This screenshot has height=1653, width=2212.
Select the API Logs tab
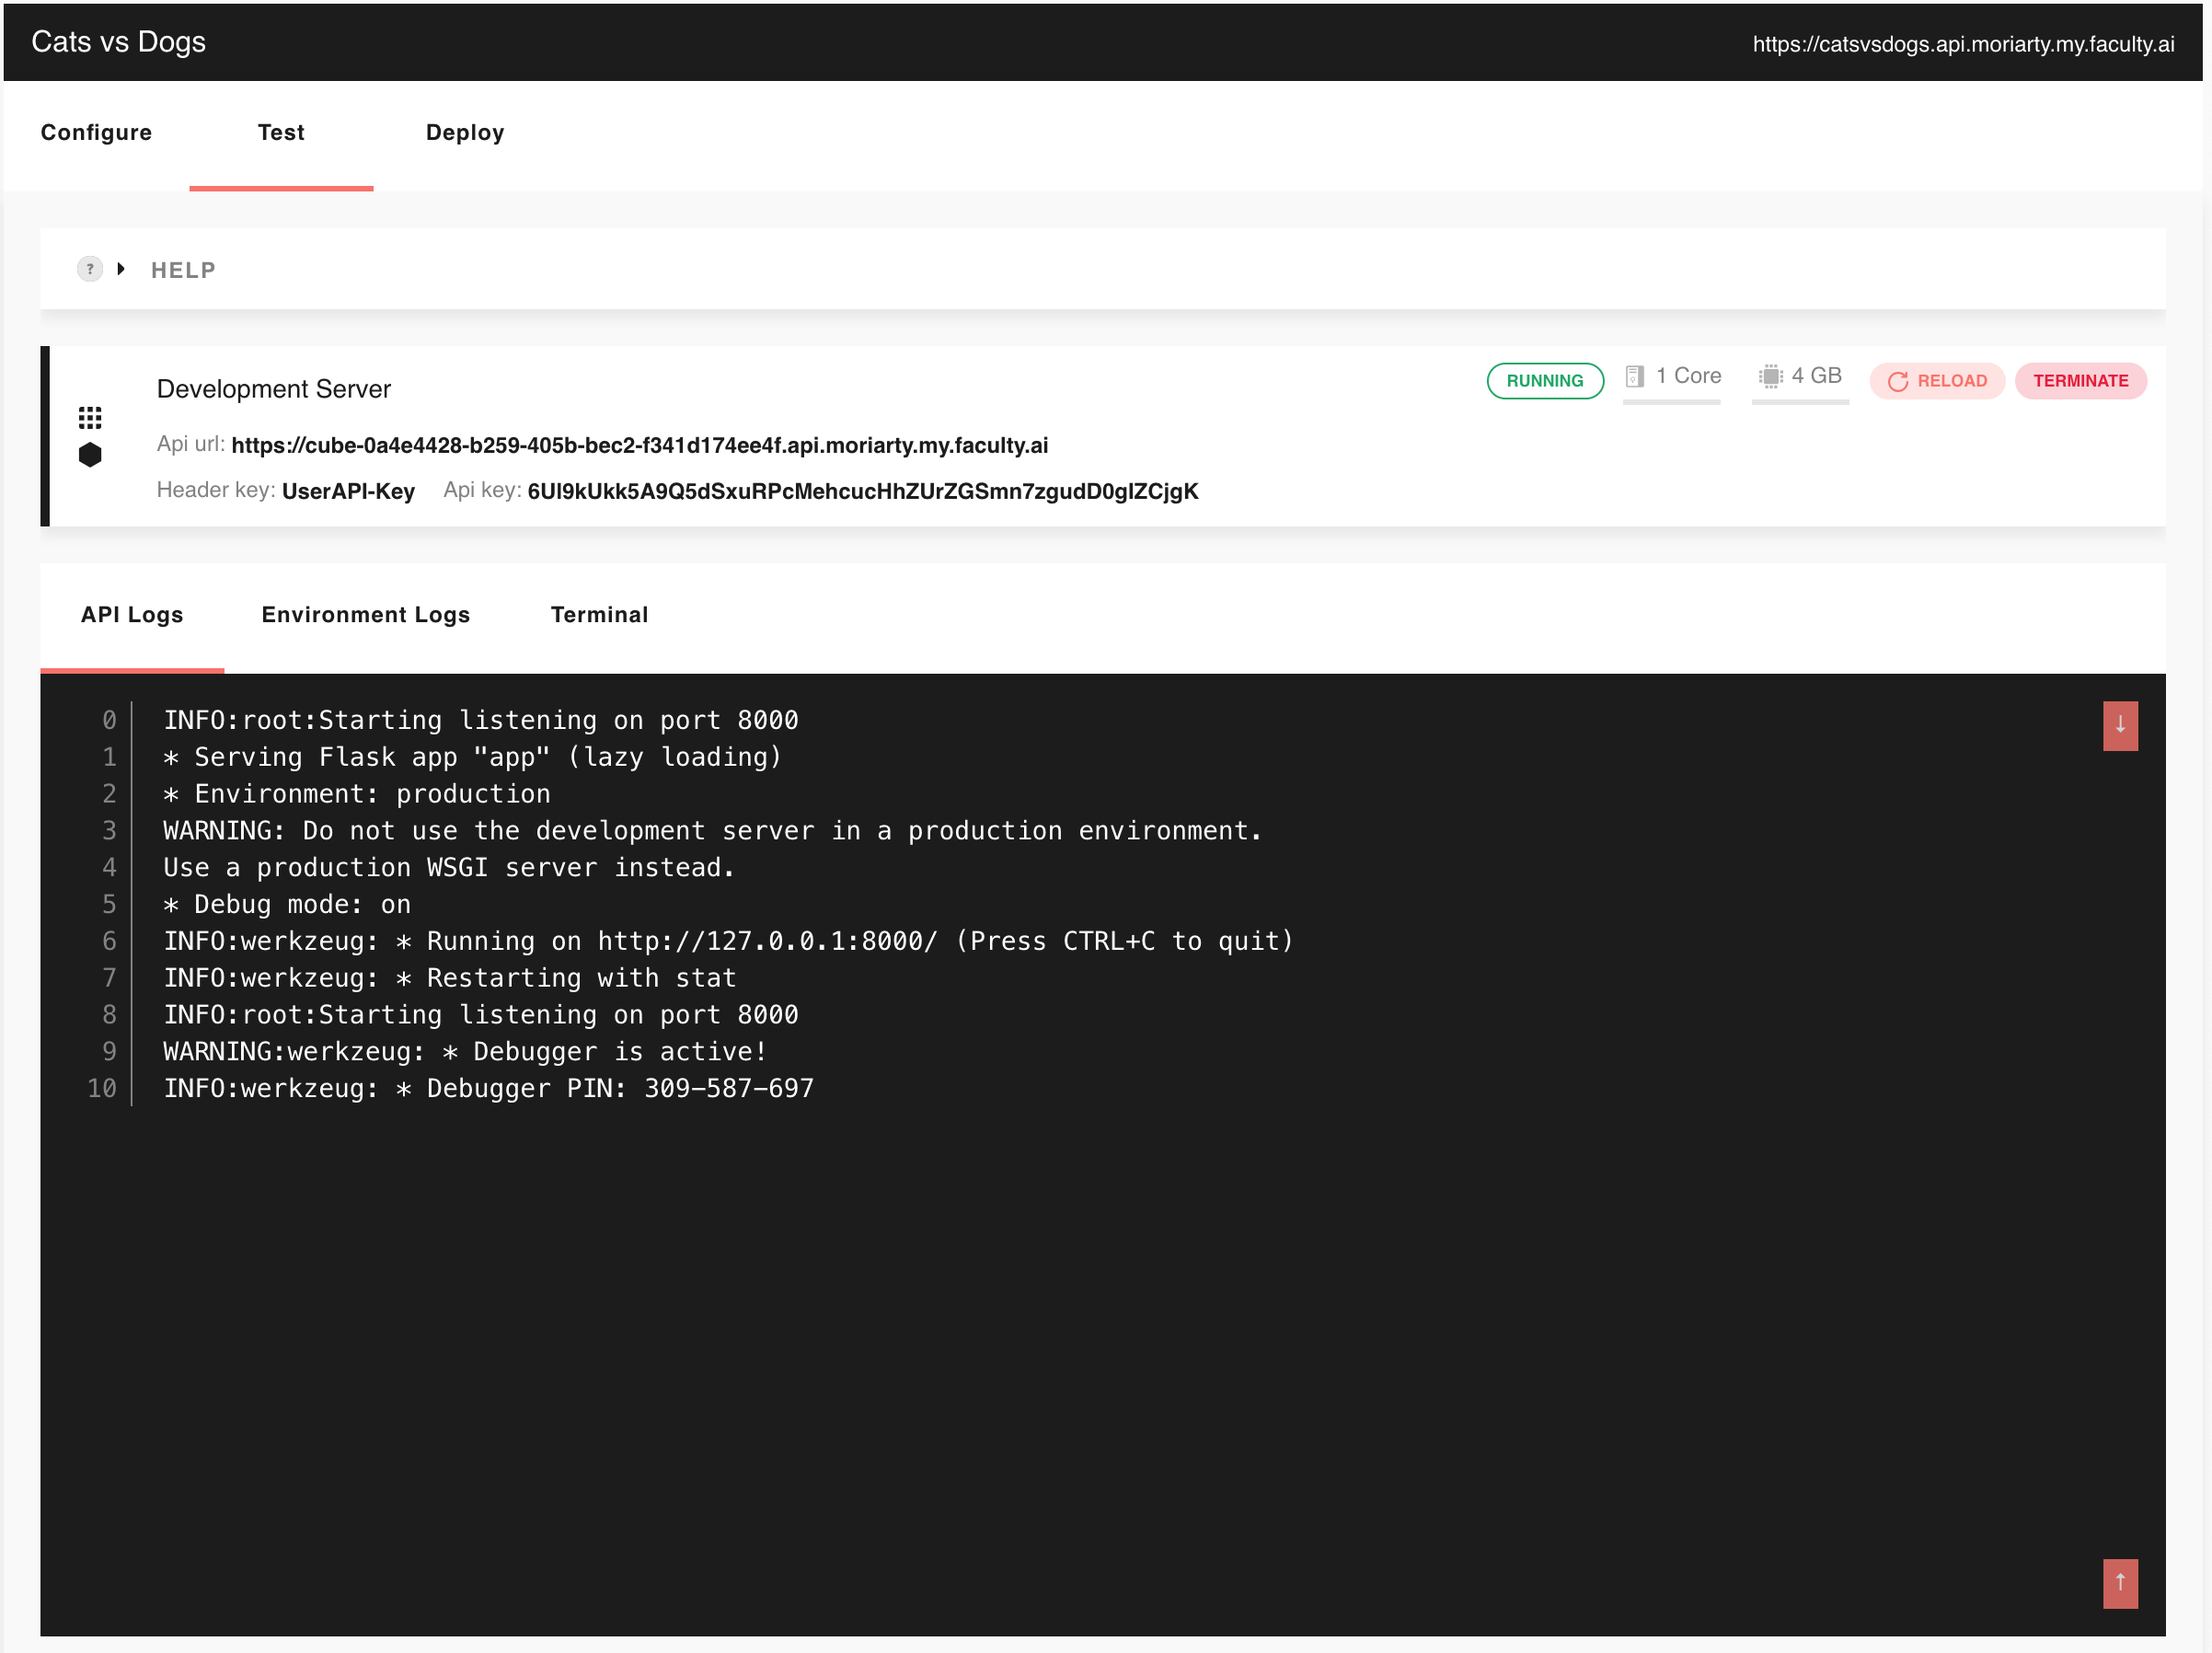(132, 615)
